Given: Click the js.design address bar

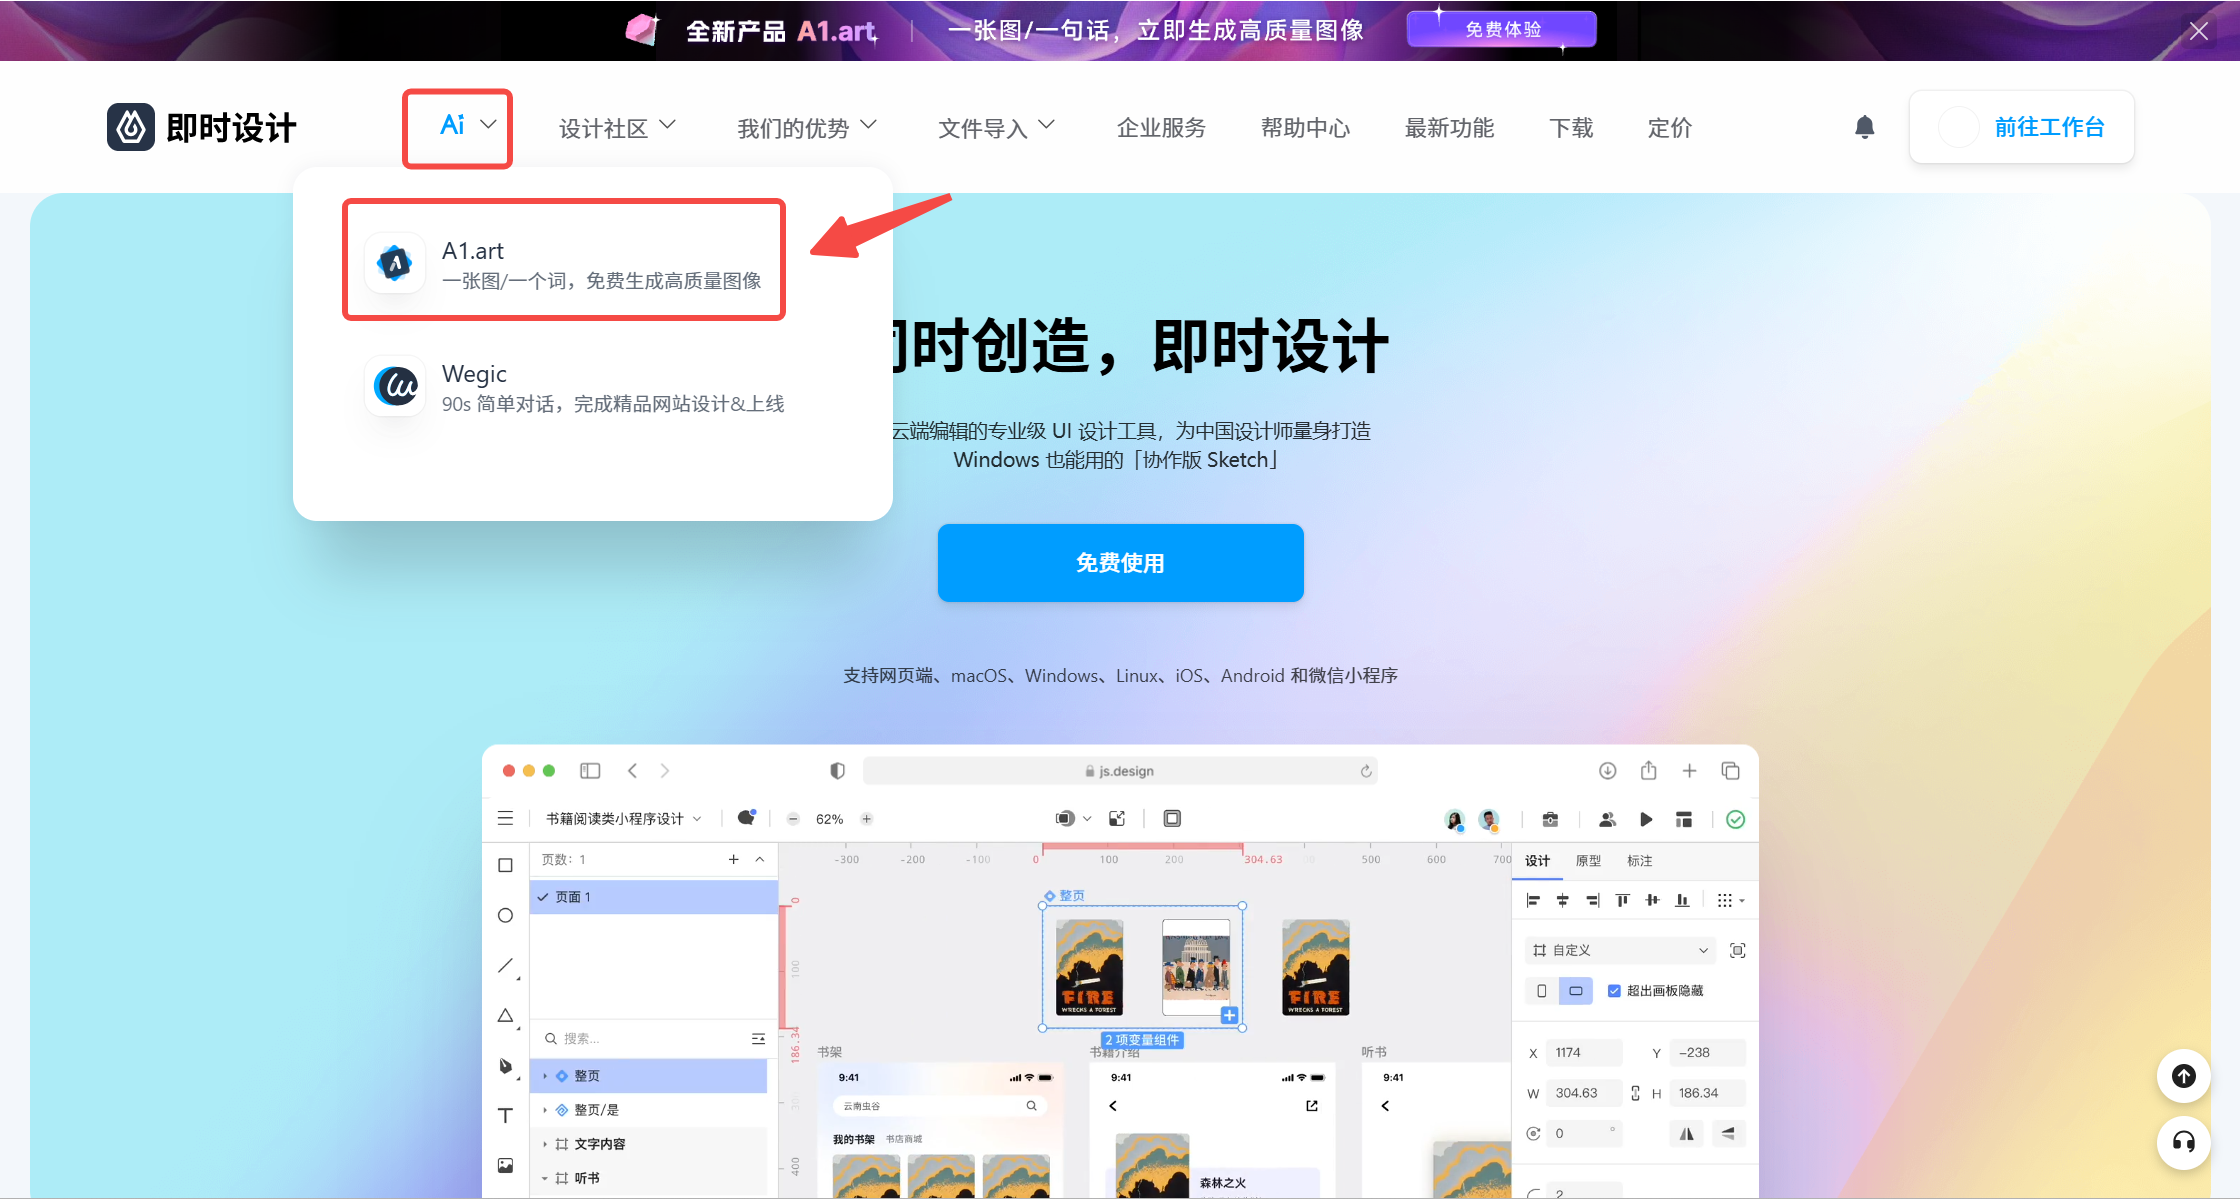Looking at the screenshot, I should 1119,771.
